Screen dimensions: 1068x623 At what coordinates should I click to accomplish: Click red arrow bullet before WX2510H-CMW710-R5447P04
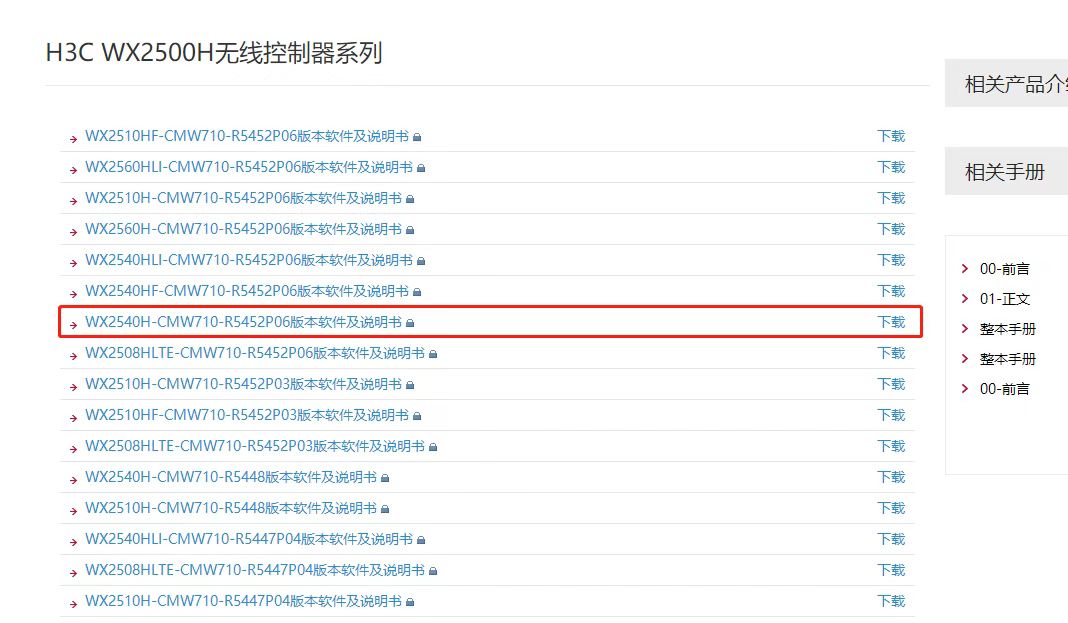click(74, 604)
